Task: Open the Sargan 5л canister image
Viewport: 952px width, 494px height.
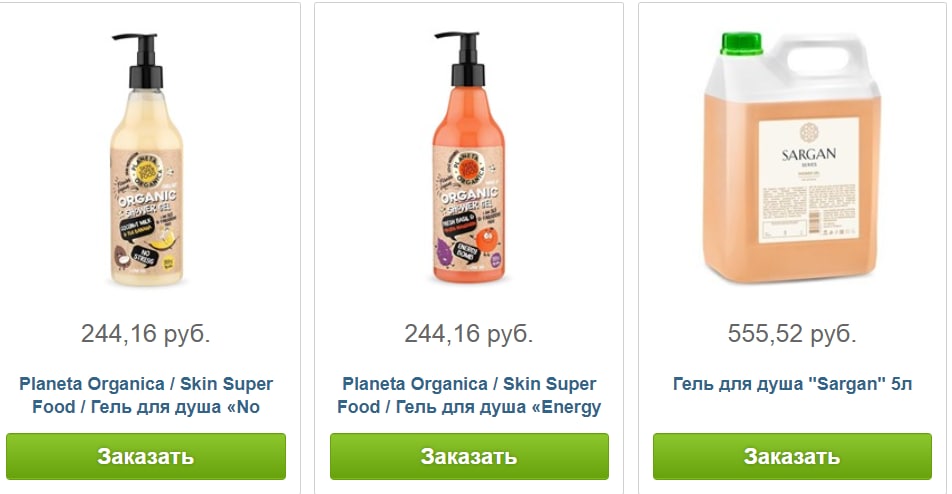Action: (x=792, y=158)
